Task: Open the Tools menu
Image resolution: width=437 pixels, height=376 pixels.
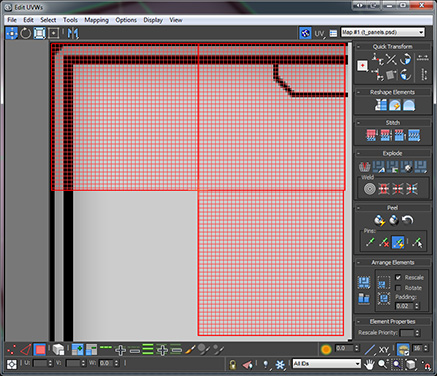Action: coord(70,20)
